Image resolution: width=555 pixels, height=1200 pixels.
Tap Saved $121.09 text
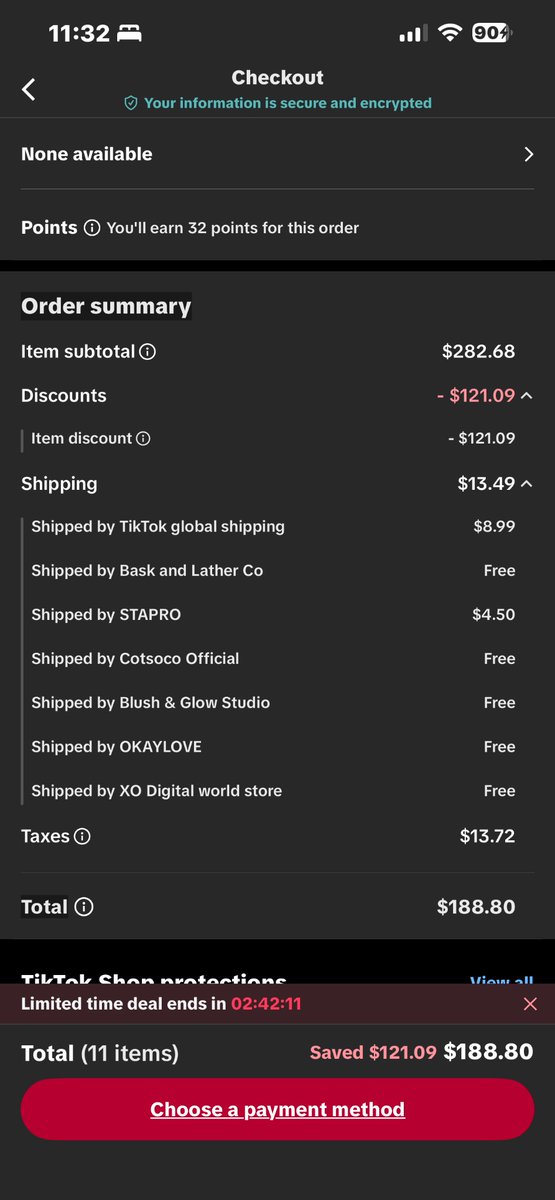[x=373, y=1052]
